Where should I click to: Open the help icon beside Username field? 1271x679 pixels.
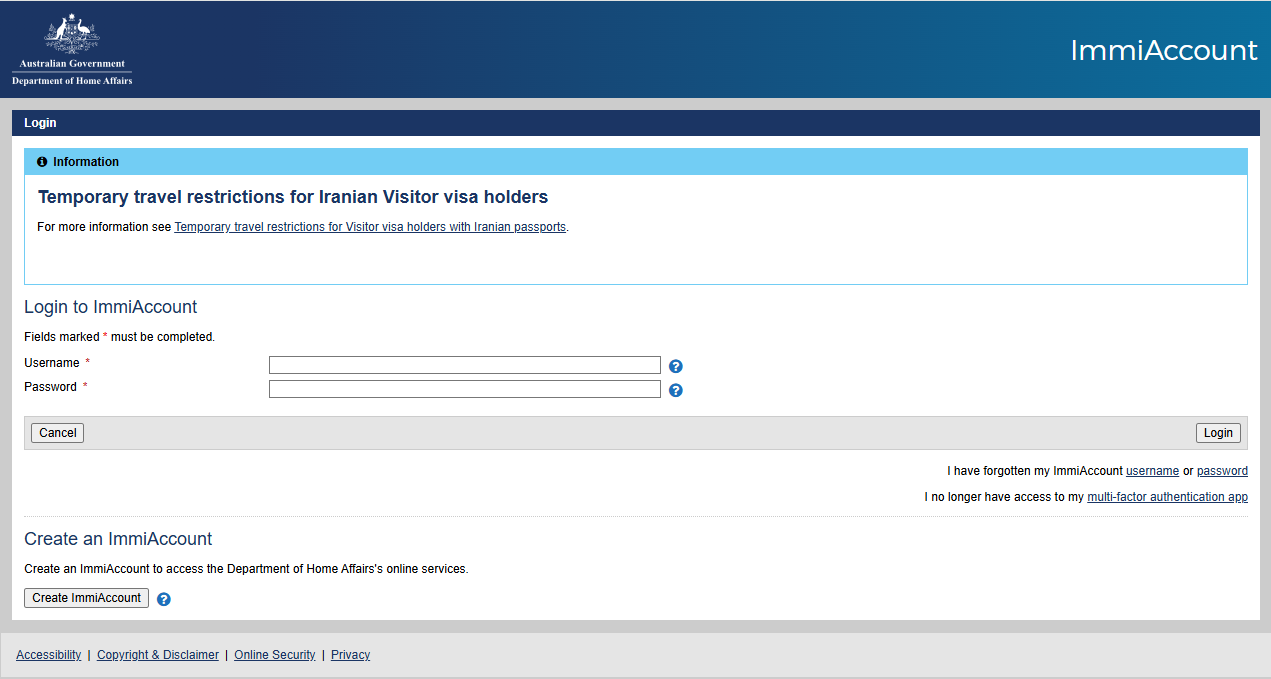point(676,366)
